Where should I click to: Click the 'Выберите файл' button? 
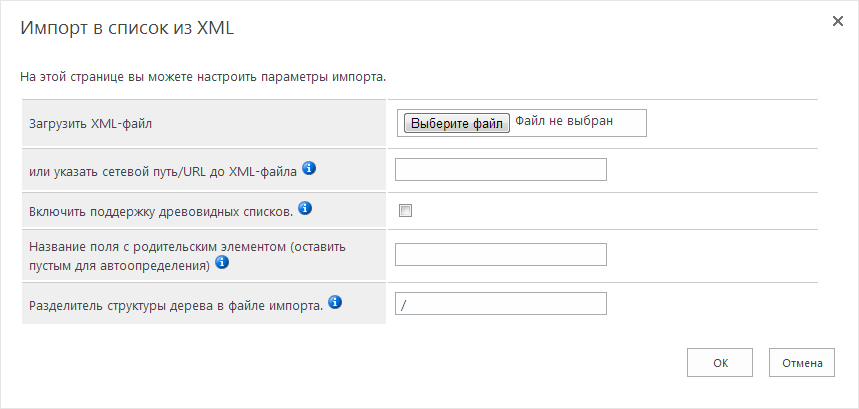pos(456,123)
